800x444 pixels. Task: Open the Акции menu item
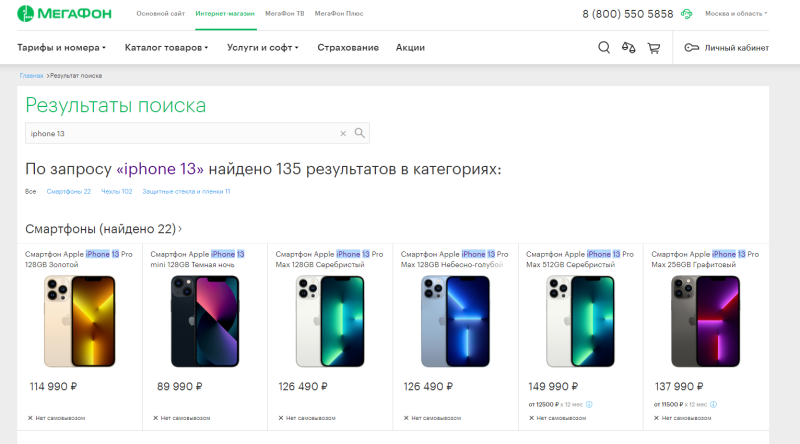coord(410,47)
